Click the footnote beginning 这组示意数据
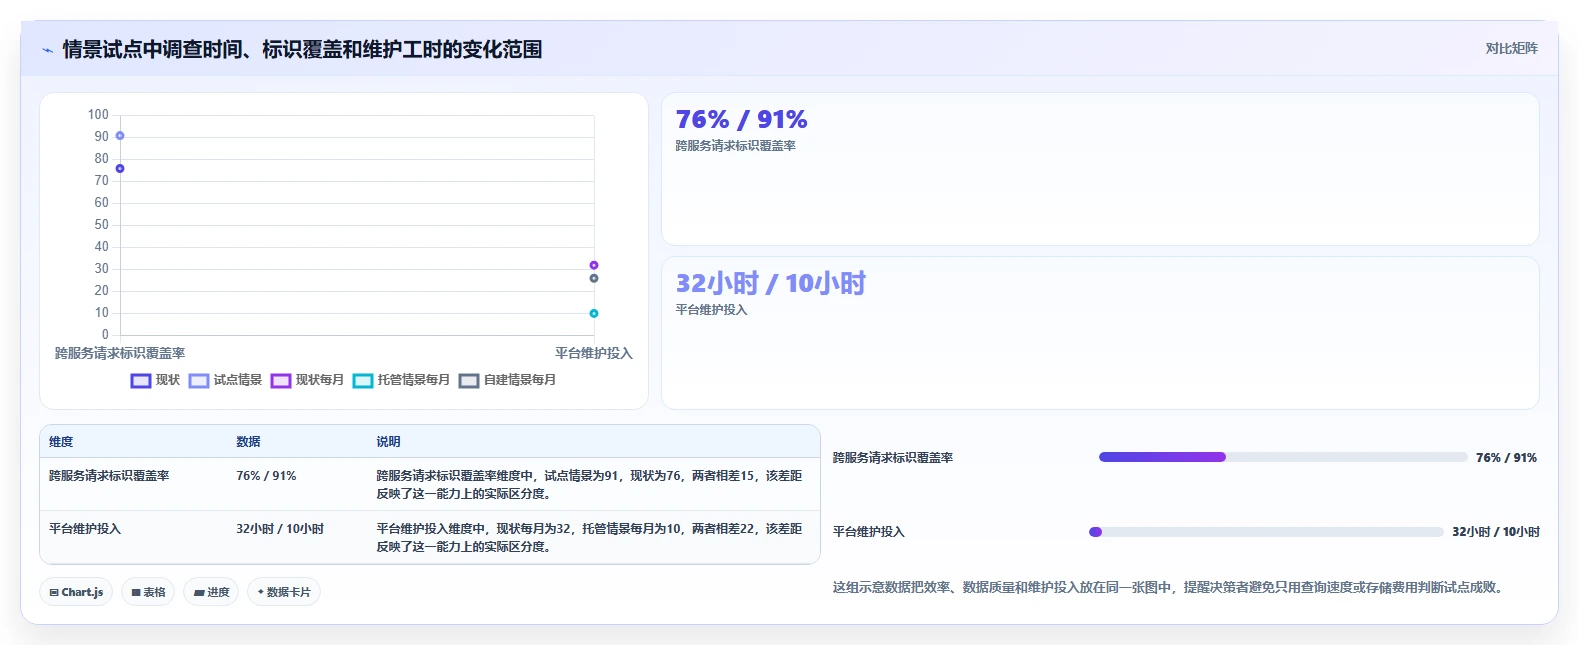Screen dimensions: 1579x645 click(1168, 588)
